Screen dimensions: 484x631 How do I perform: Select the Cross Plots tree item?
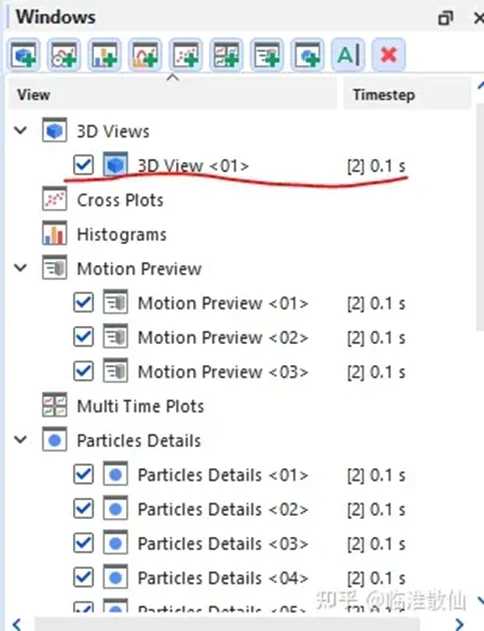pyautogui.click(x=120, y=200)
